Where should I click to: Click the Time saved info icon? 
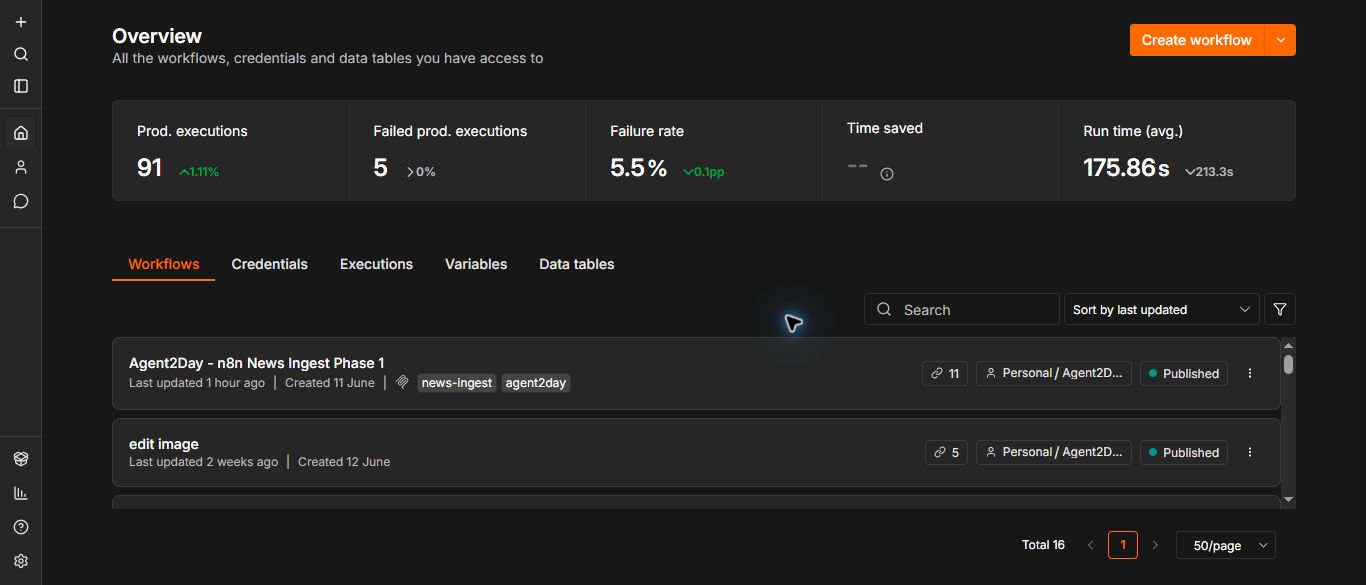coord(887,174)
